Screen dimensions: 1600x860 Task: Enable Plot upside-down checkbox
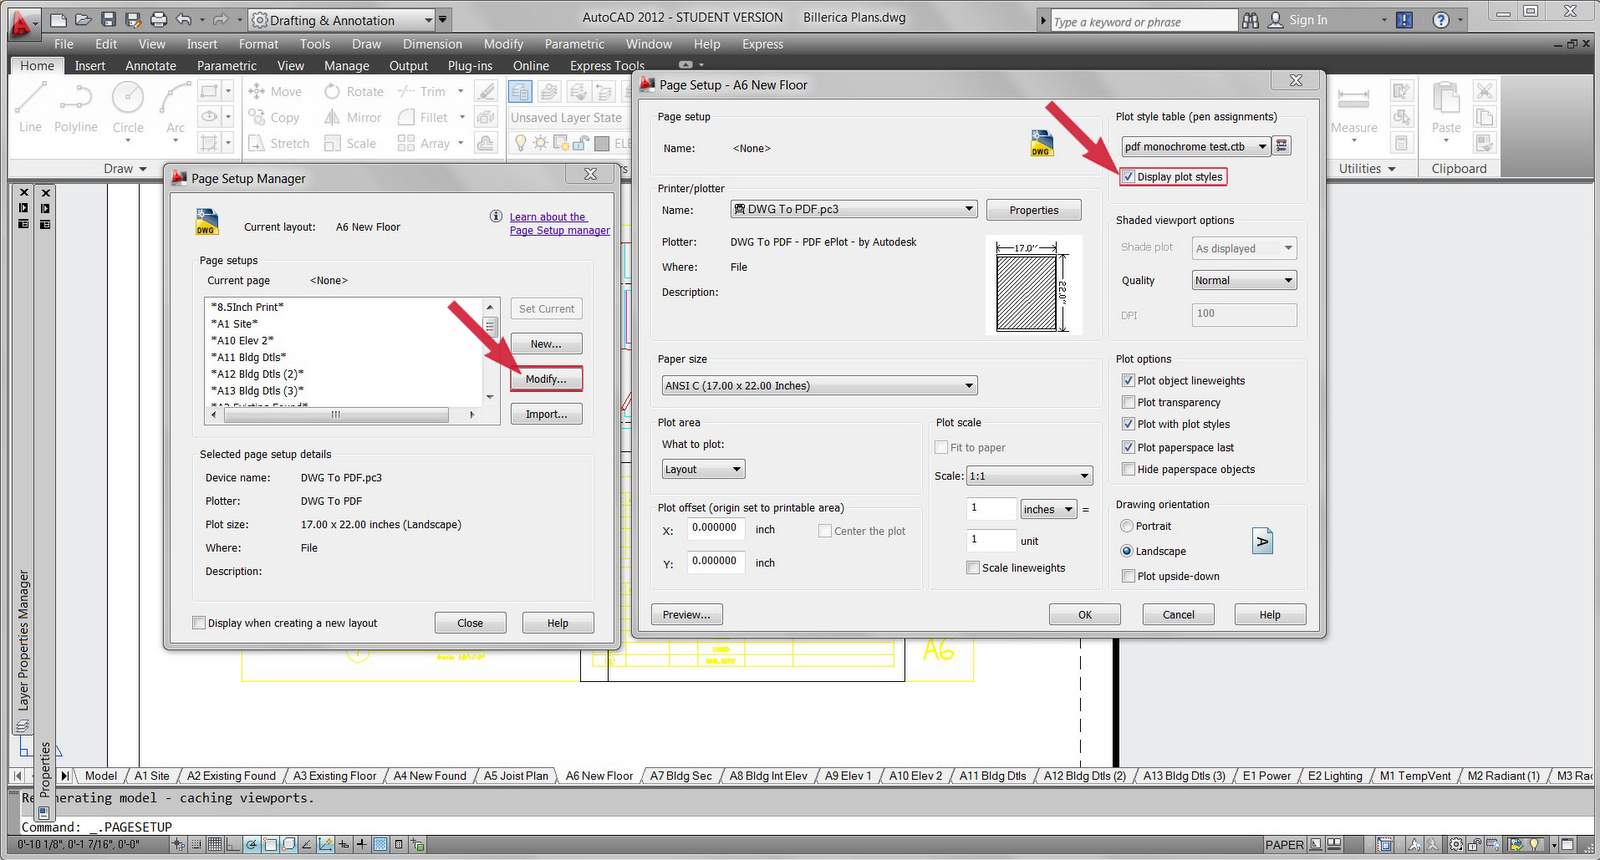pyautogui.click(x=1128, y=576)
